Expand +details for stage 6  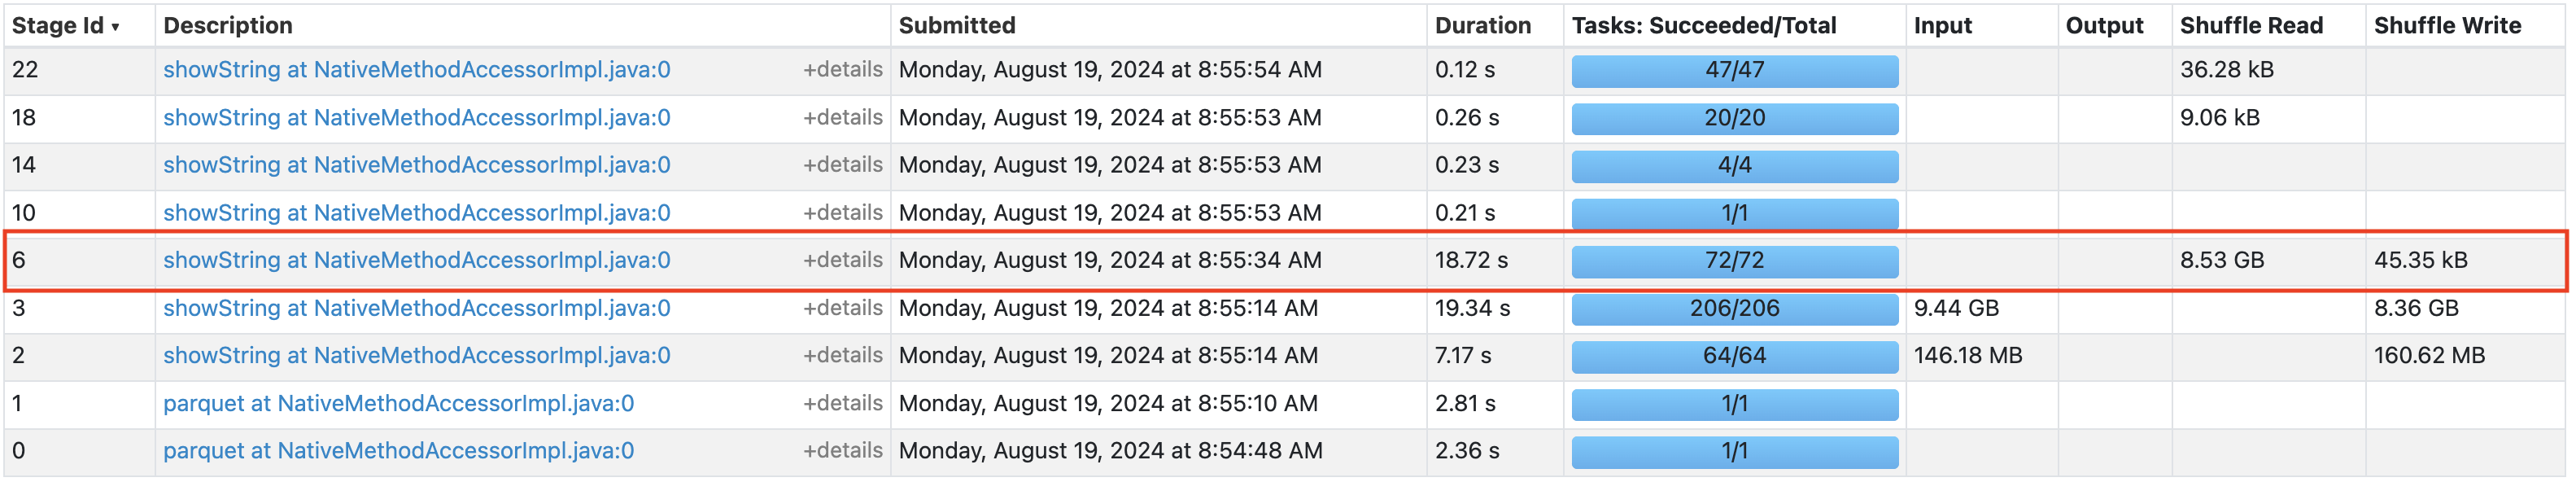[x=842, y=260]
